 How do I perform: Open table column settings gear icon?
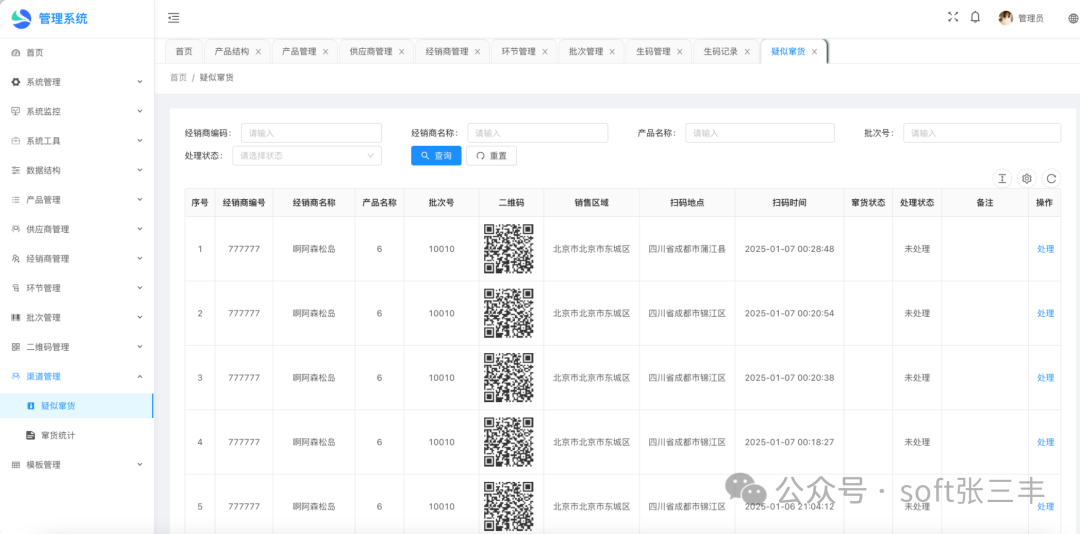click(x=1026, y=178)
